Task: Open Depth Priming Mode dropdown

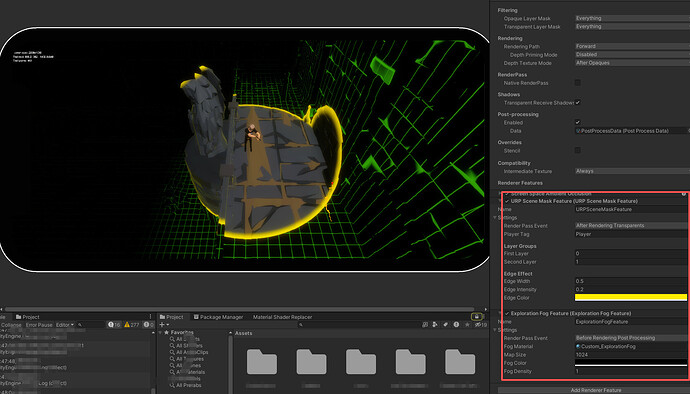Action: click(x=632, y=55)
